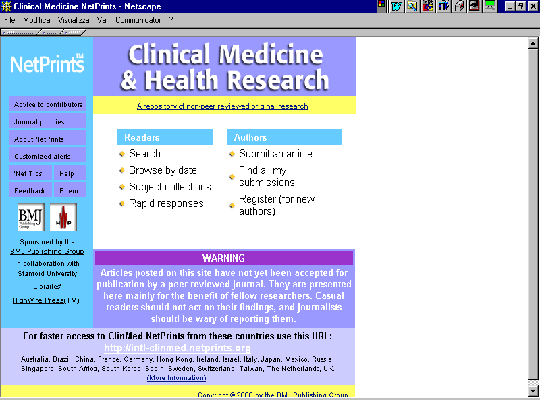
Task: Open About NetPrints page
Action: pyautogui.click(x=48, y=139)
